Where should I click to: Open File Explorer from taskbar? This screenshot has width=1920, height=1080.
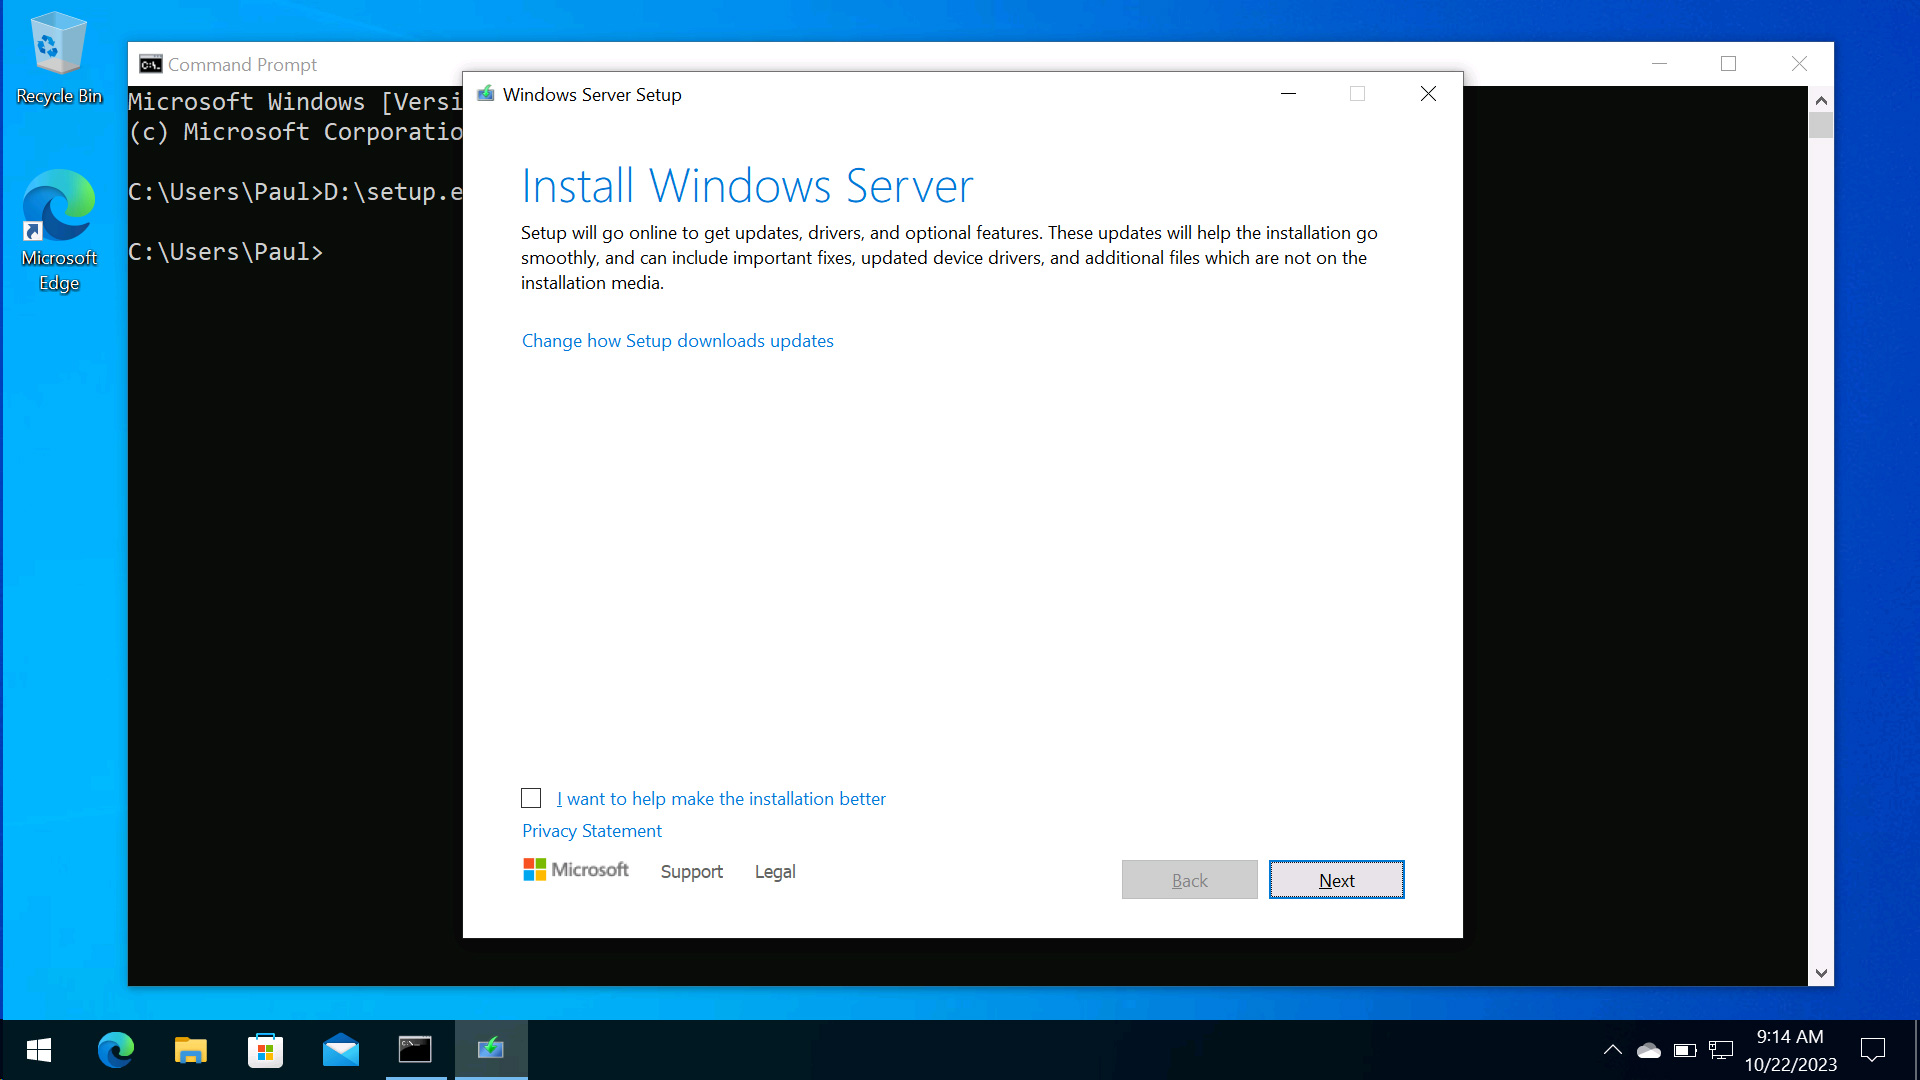pyautogui.click(x=190, y=1050)
